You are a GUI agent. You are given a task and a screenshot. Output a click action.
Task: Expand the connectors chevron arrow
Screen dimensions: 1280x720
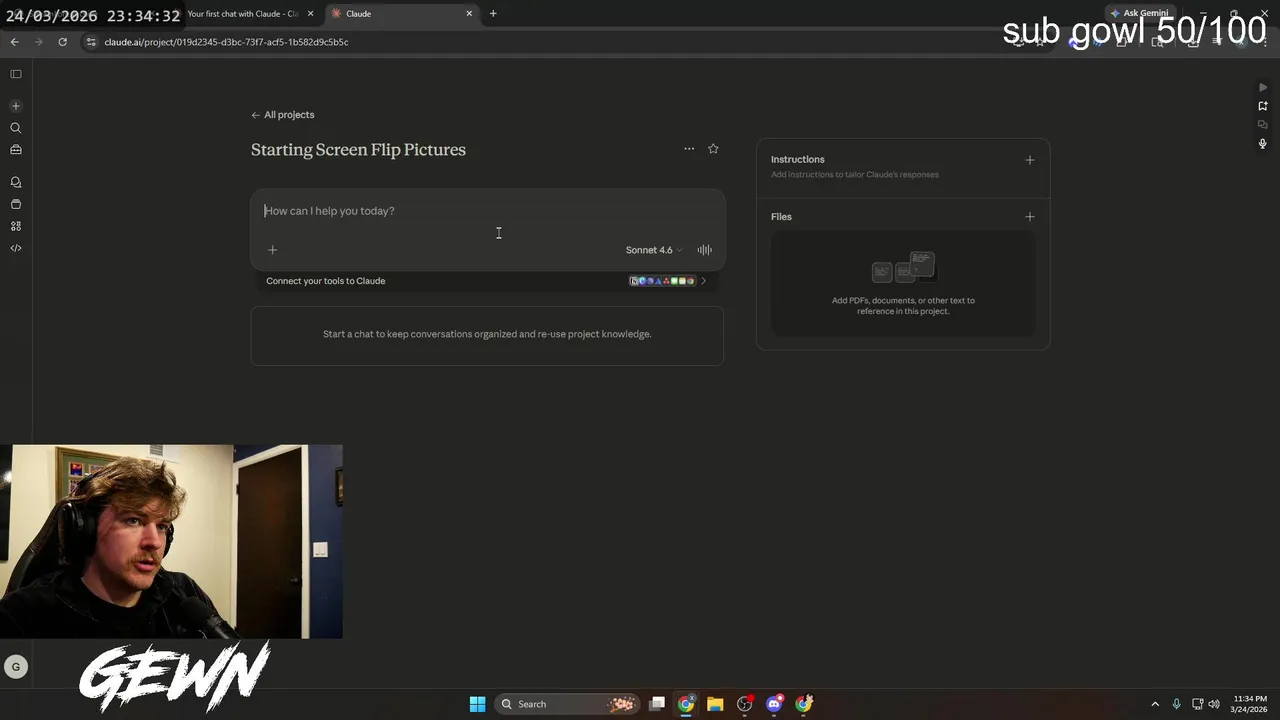pyautogui.click(x=703, y=281)
